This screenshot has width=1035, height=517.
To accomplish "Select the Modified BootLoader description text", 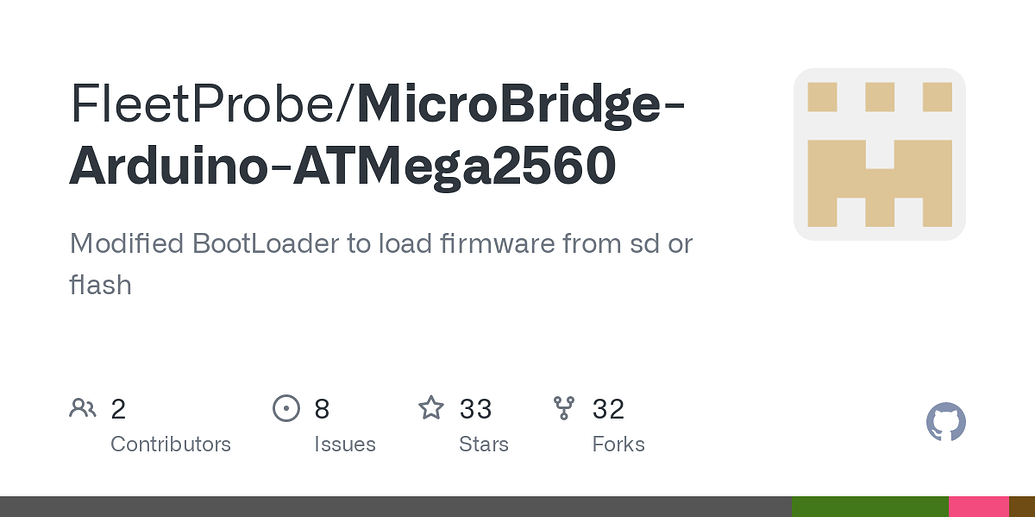I will click(381, 264).
